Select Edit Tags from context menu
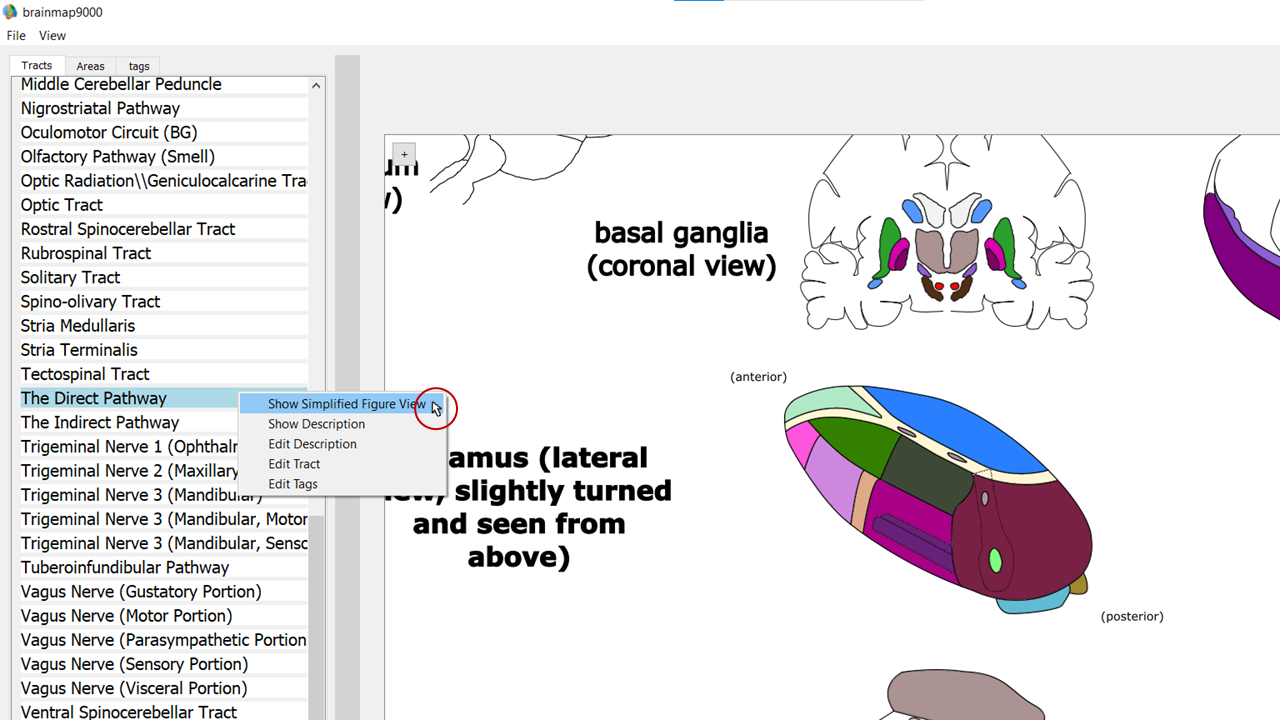This screenshot has height=720, width=1280. 292,484
